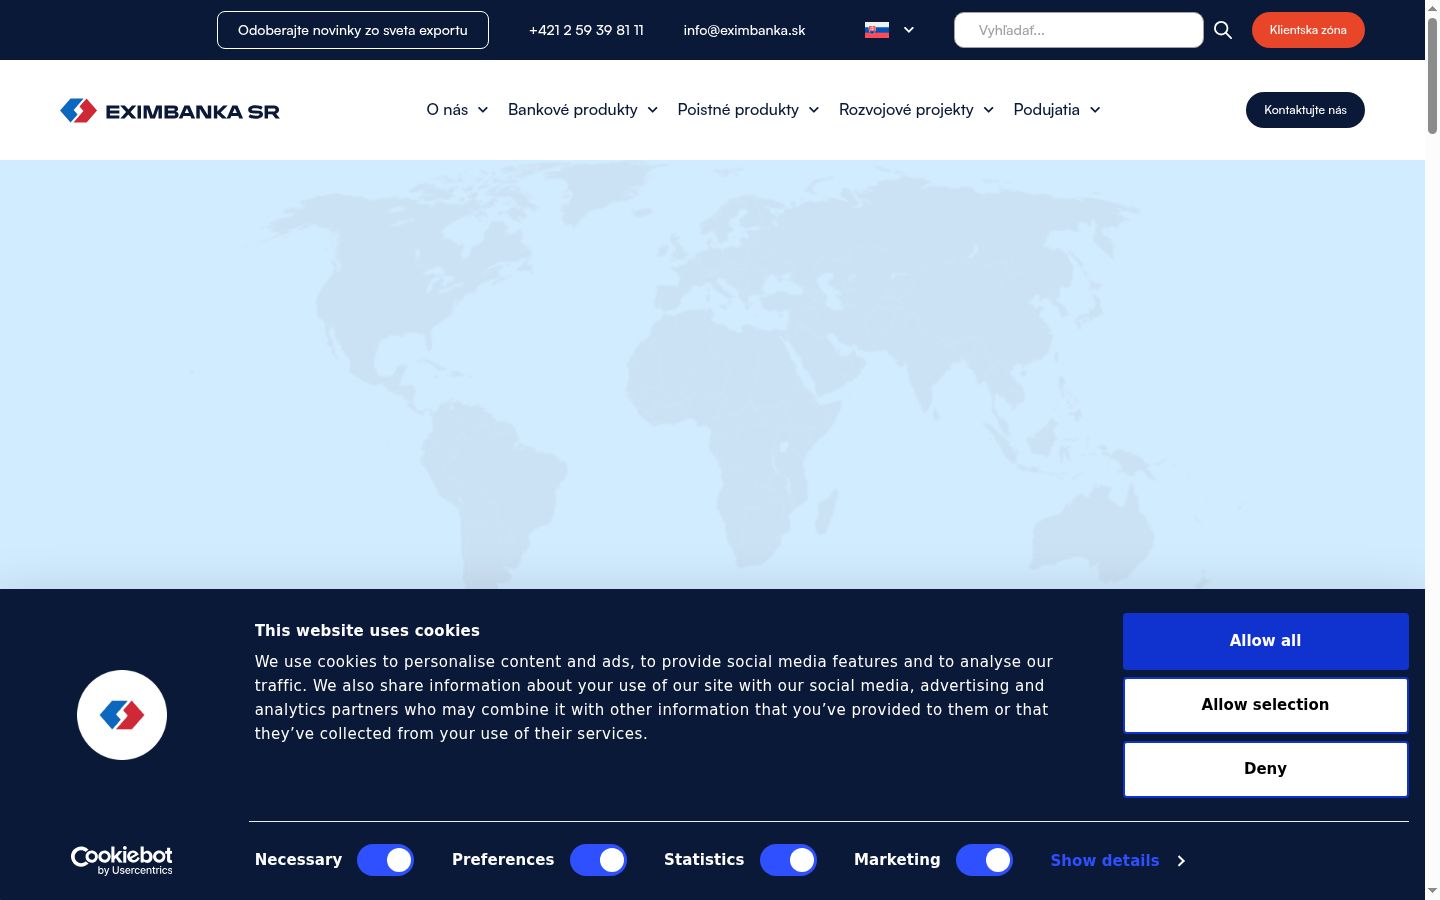The width and height of the screenshot is (1440, 900).
Task: Open the Klientska zóna button
Action: (x=1308, y=30)
